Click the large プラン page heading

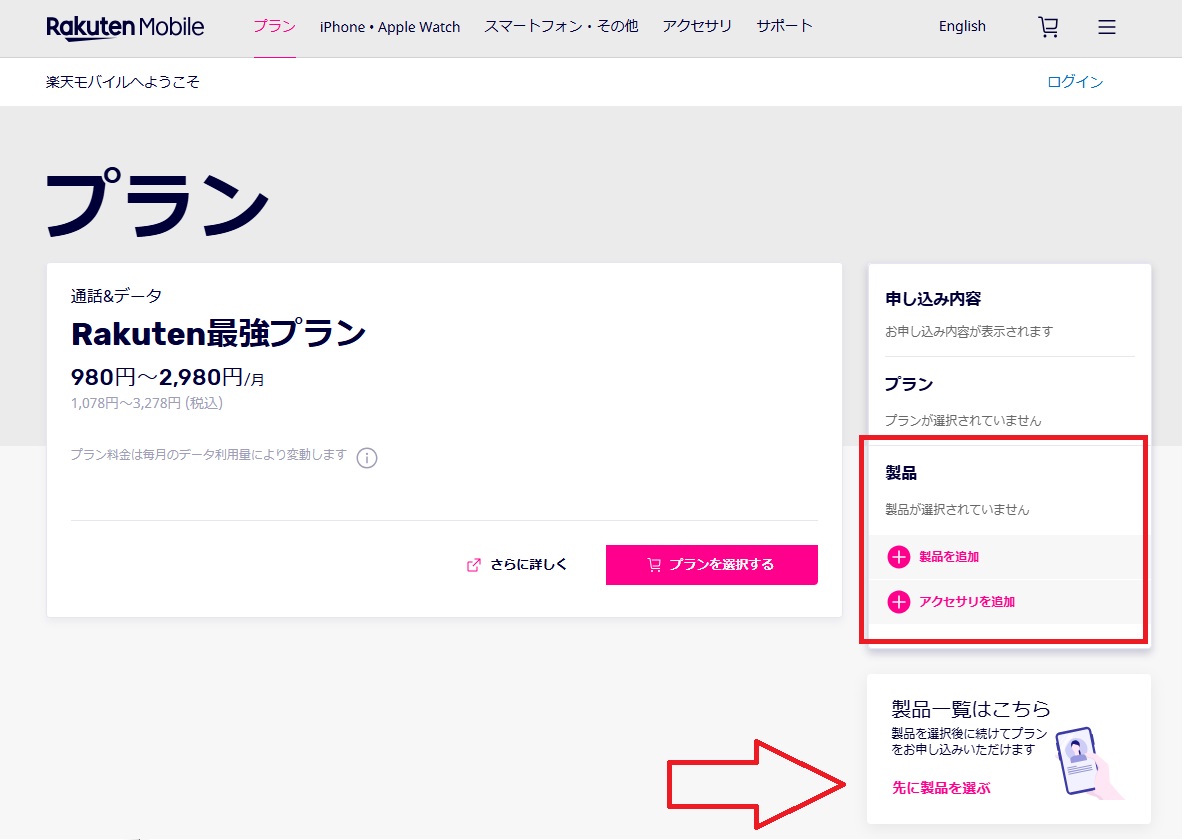coord(158,204)
